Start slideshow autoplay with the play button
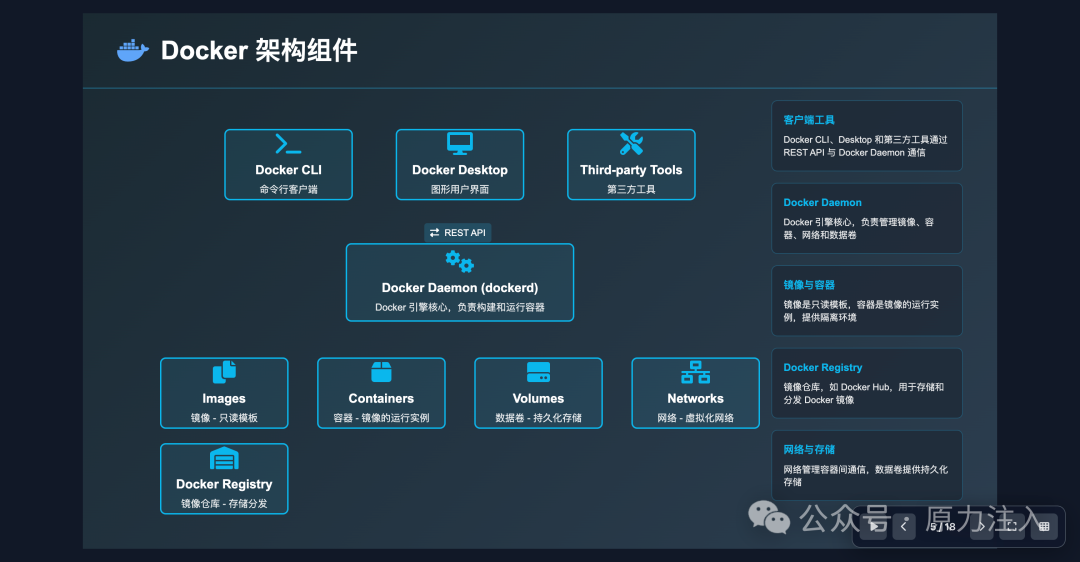Viewport: 1080px width, 562px height. (874, 527)
